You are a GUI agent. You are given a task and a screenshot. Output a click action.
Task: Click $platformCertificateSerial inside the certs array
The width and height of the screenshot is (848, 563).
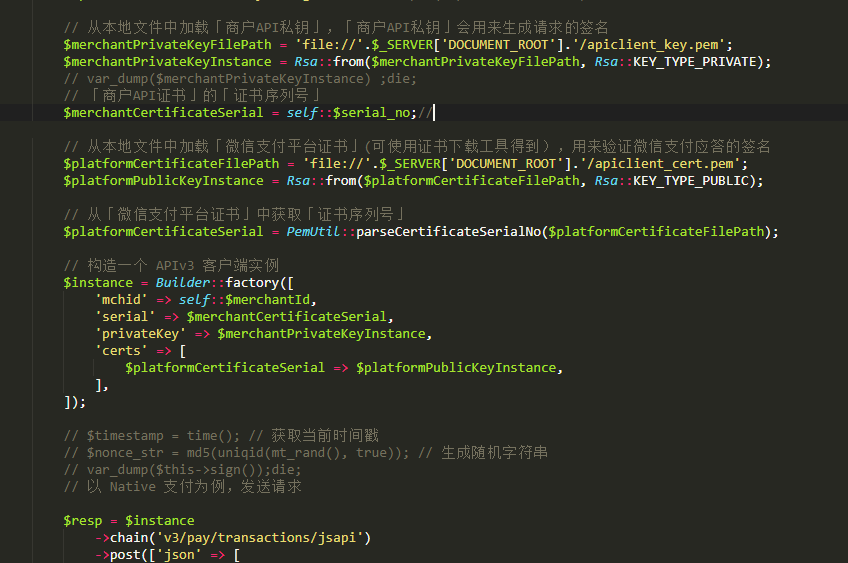tap(225, 368)
